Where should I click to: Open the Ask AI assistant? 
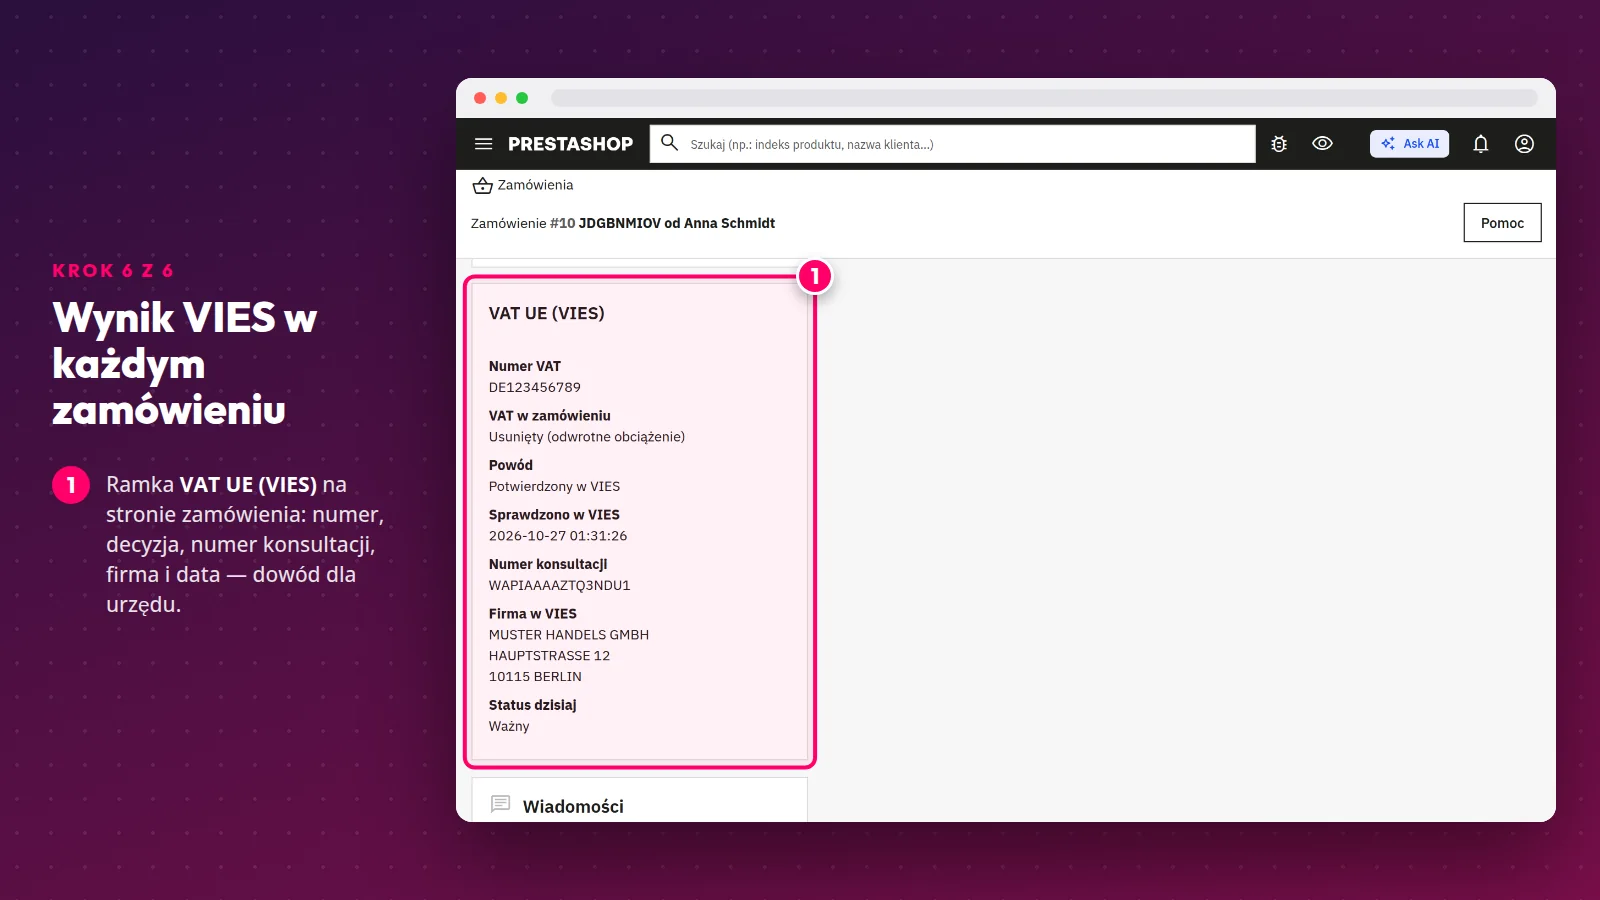(1410, 144)
